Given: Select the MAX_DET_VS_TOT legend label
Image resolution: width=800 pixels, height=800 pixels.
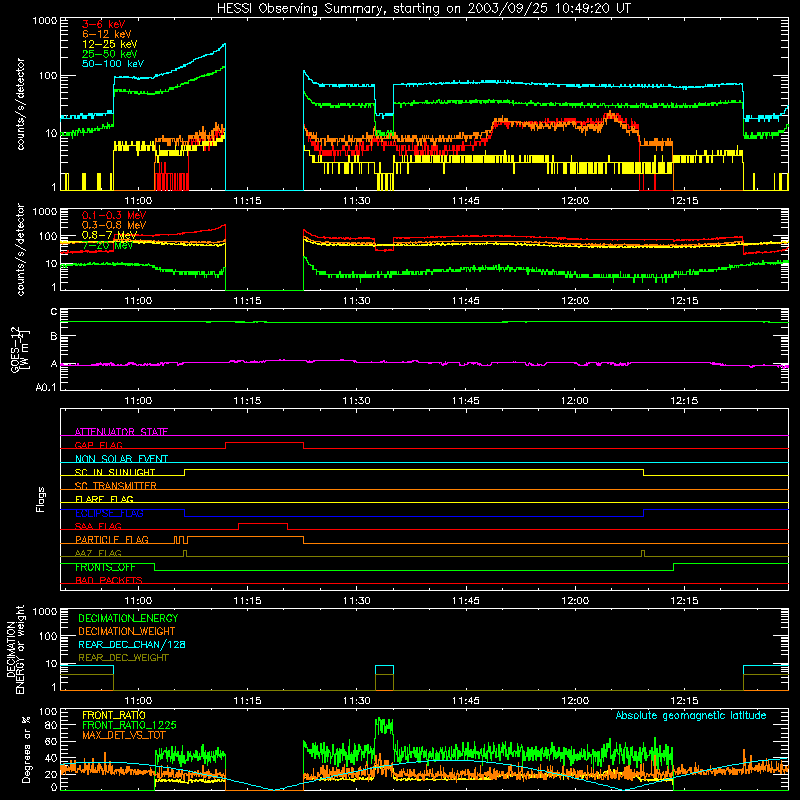Looking at the screenshot, I should pos(123,735).
